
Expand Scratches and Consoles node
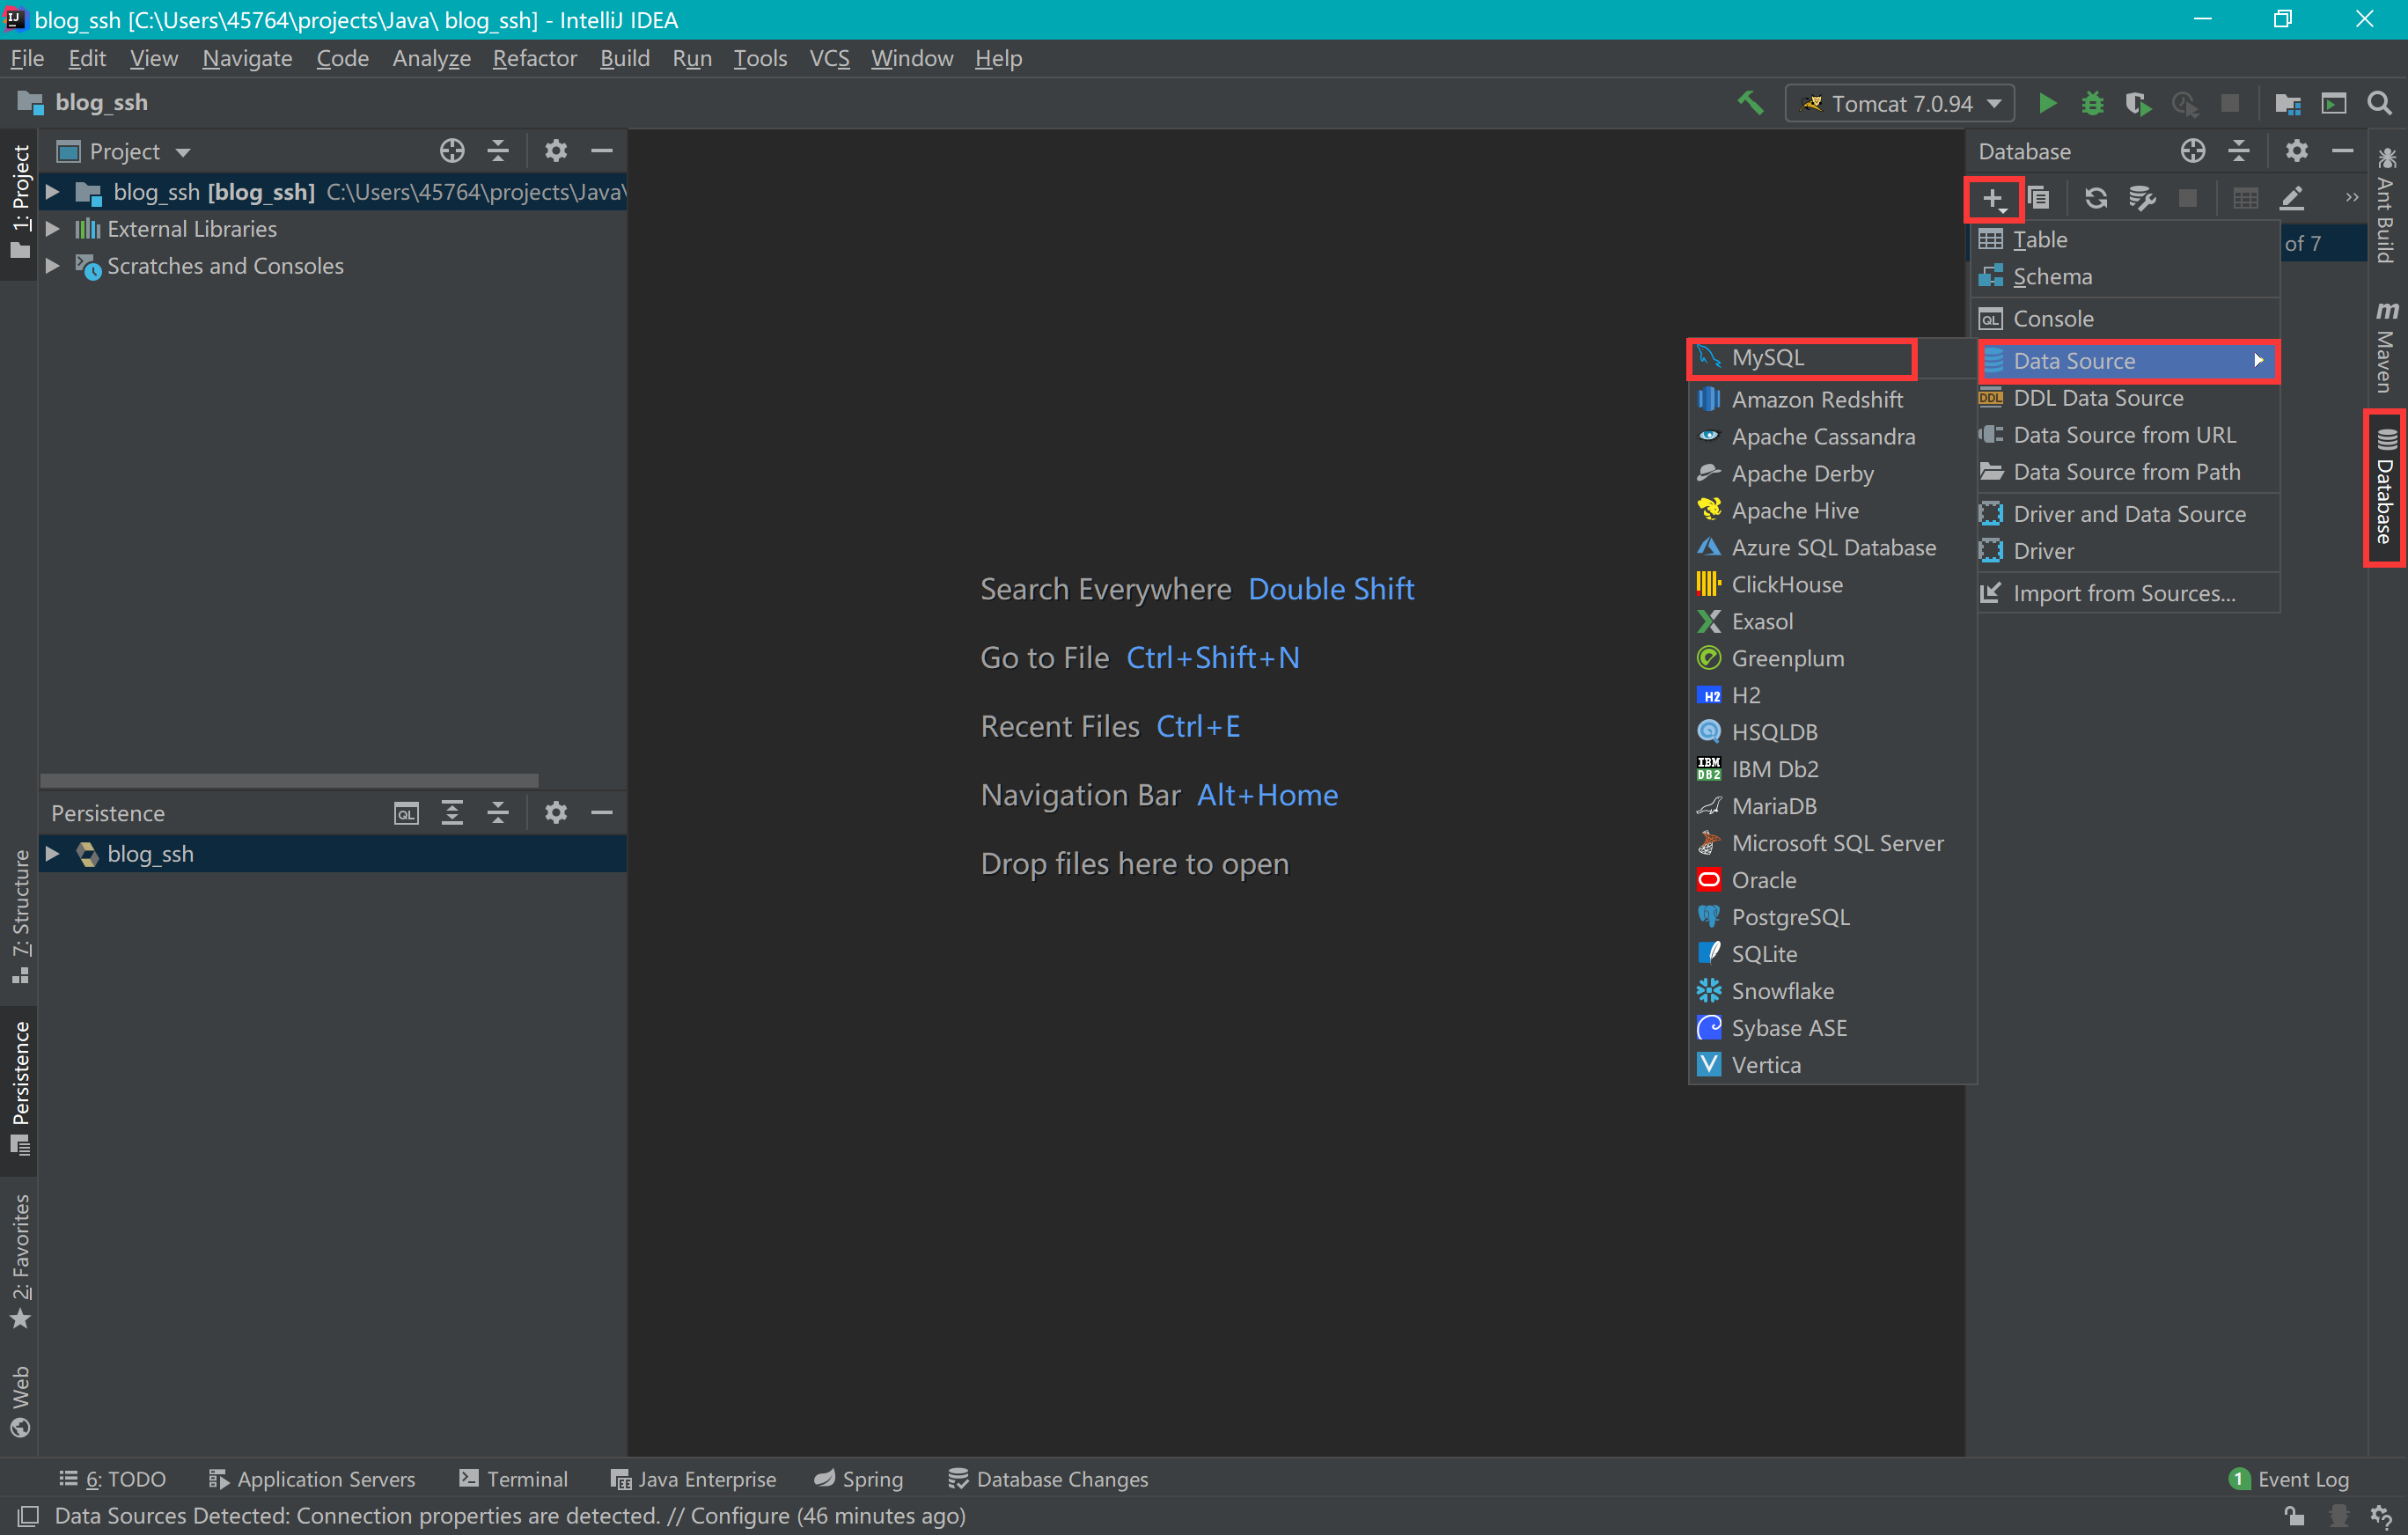[x=53, y=266]
